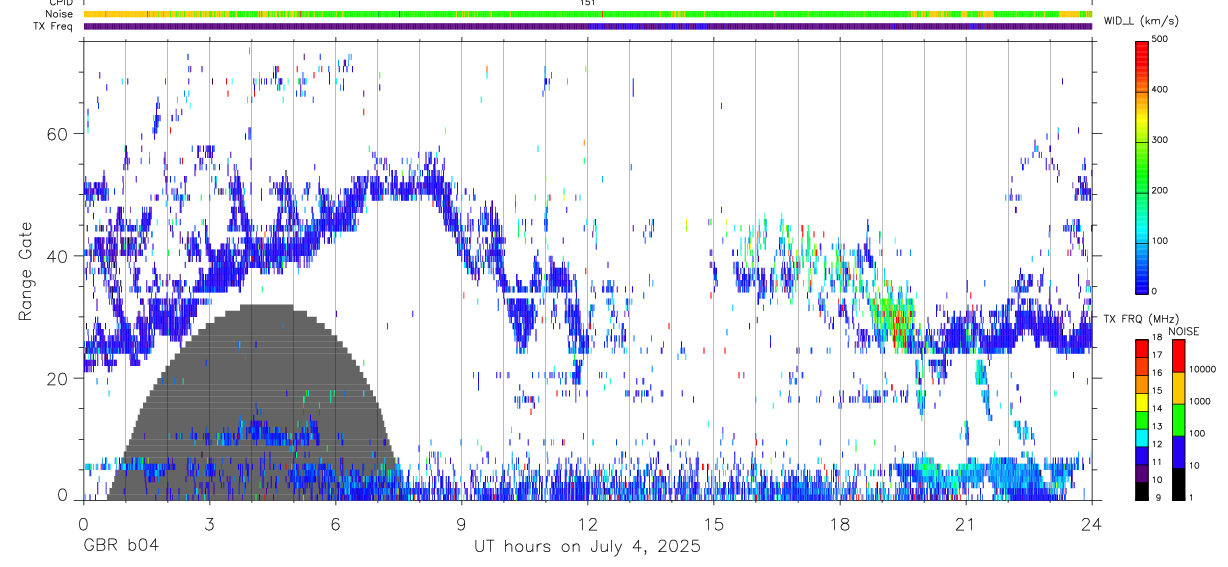
Task: Click the '15' tick on TX FRQ bar
Action: coord(1158,391)
